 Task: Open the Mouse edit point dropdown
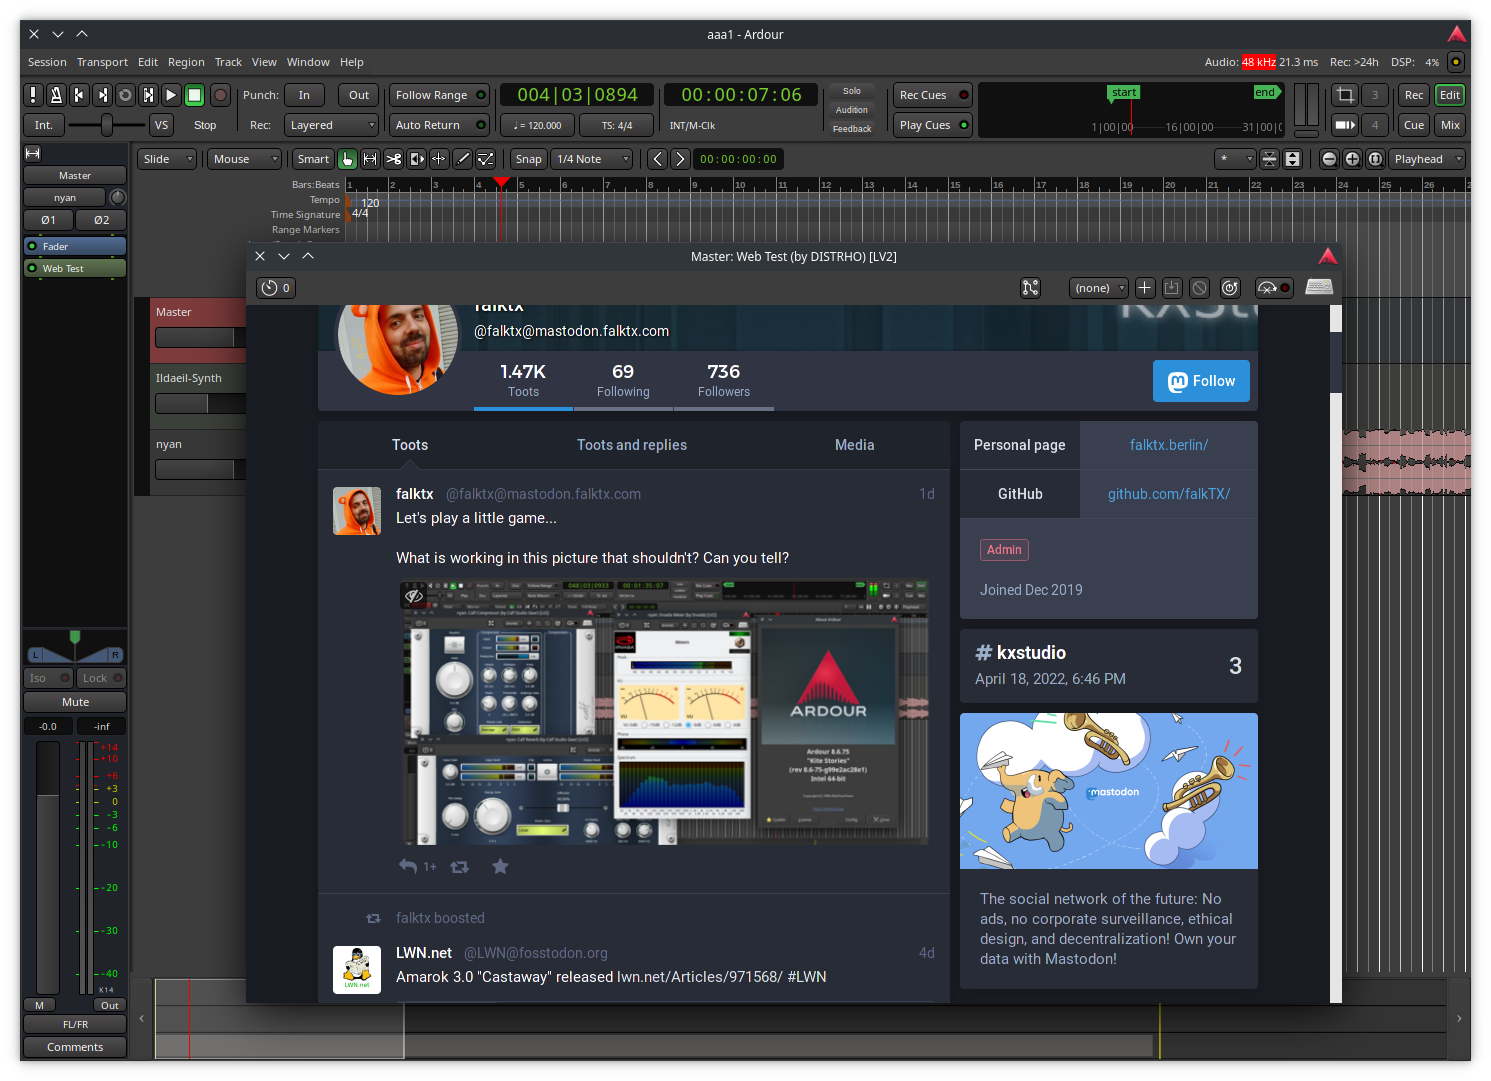coord(245,159)
